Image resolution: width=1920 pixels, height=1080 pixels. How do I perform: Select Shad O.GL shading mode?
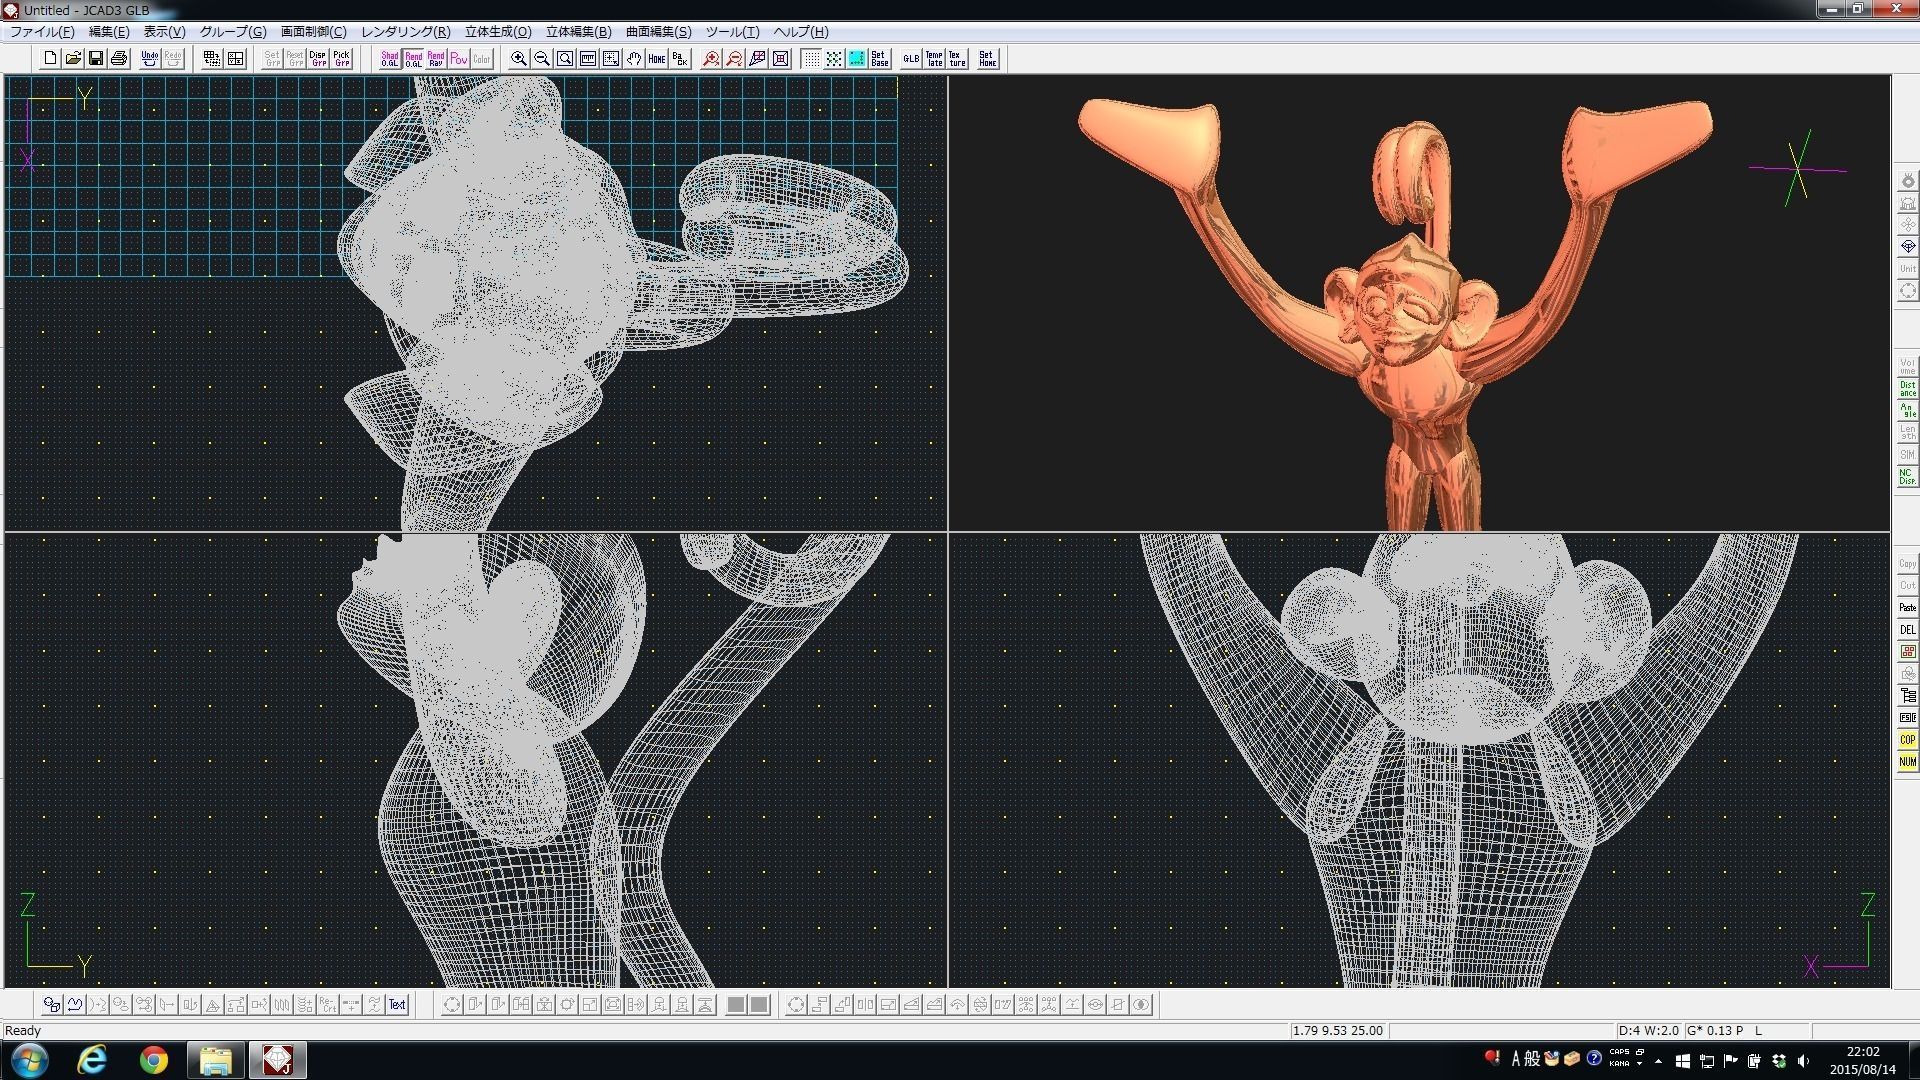pos(390,59)
